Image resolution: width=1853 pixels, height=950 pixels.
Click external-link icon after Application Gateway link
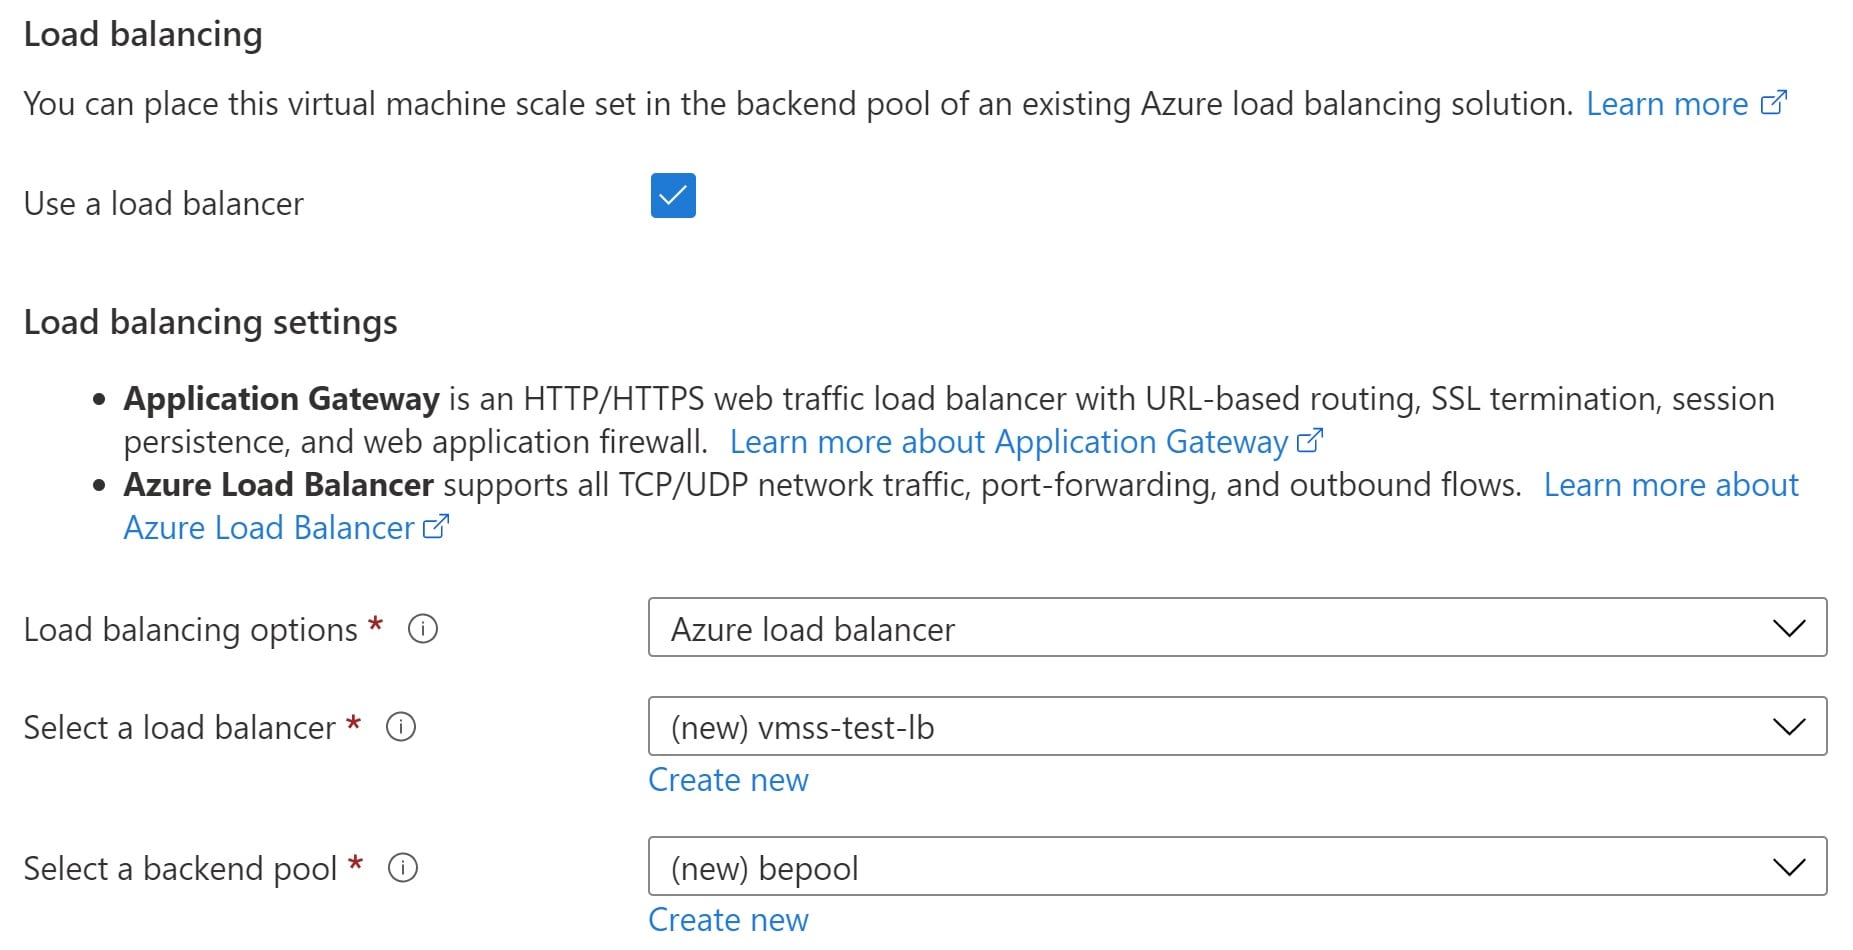tap(1310, 441)
